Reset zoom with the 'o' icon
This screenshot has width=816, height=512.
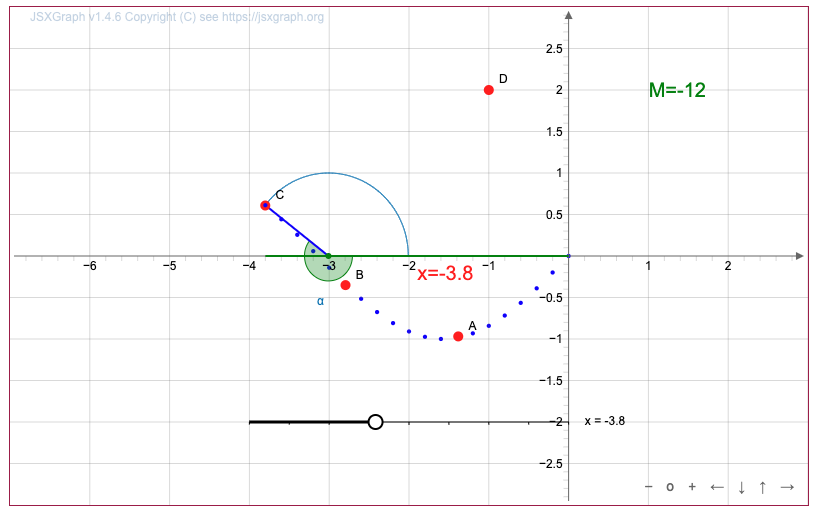pos(670,487)
